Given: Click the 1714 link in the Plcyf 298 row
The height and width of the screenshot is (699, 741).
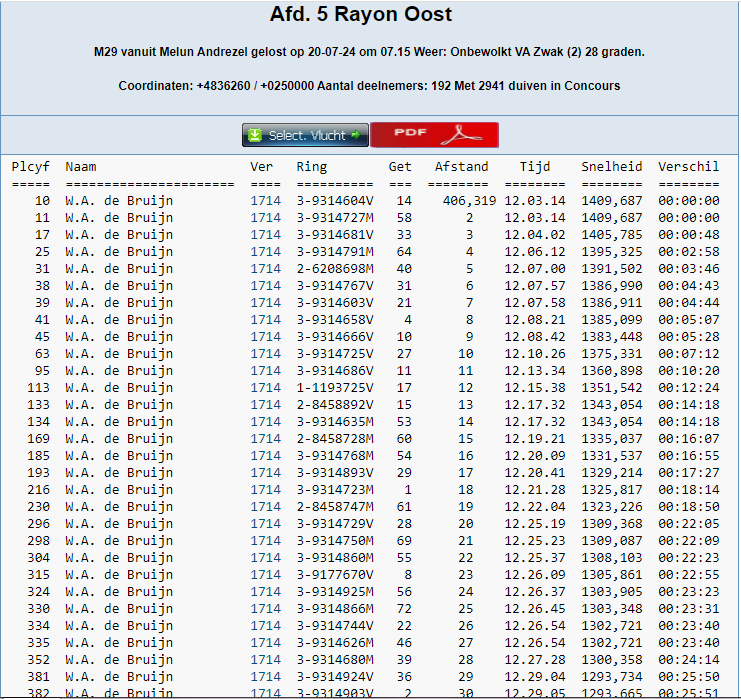Looking at the screenshot, I should 265,541.
